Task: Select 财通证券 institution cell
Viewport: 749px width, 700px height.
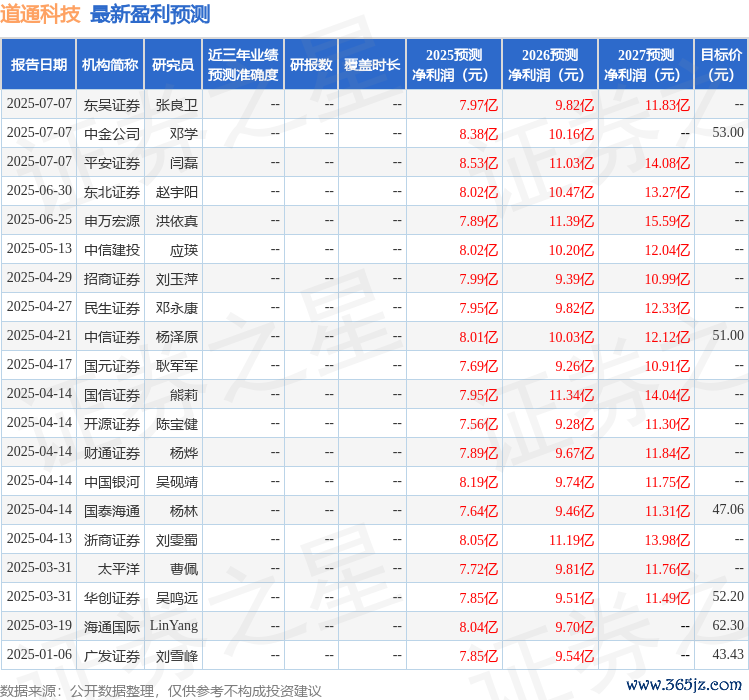Action: 112,453
